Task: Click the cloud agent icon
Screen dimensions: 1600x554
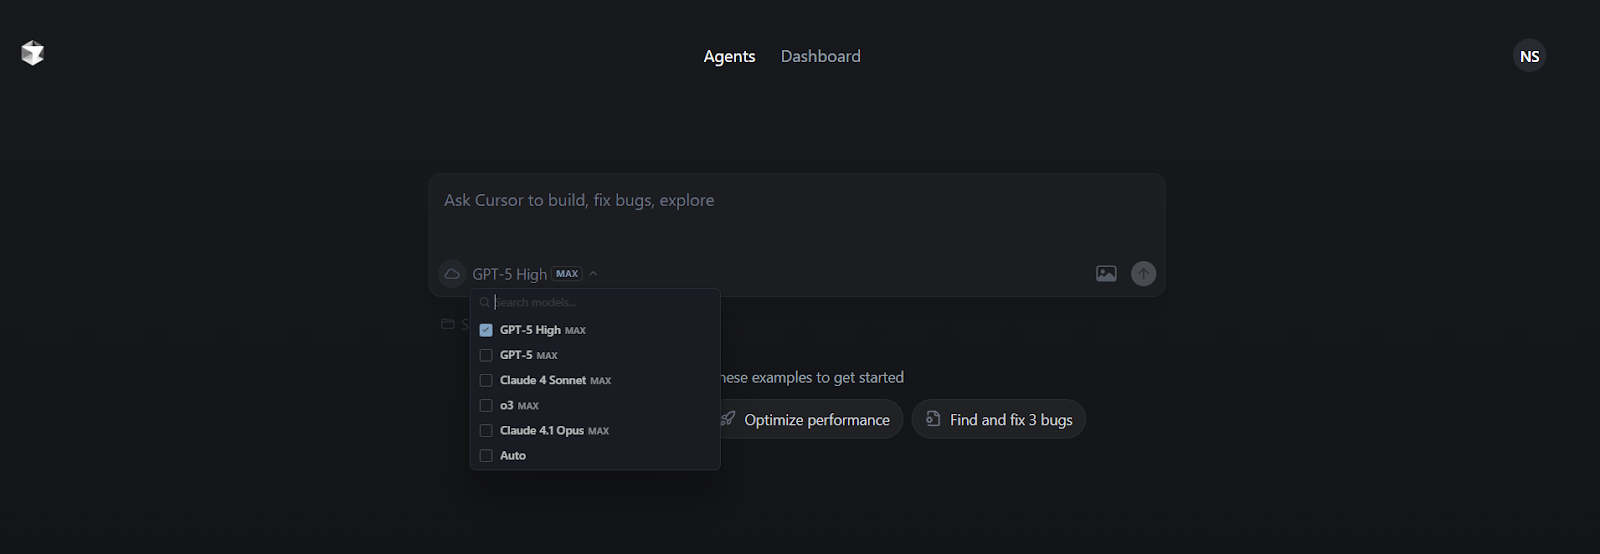Action: point(452,274)
